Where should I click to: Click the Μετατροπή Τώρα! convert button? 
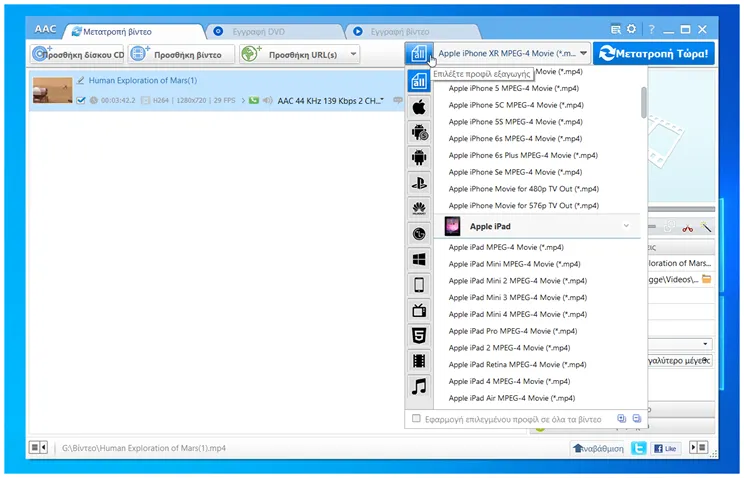click(x=654, y=53)
